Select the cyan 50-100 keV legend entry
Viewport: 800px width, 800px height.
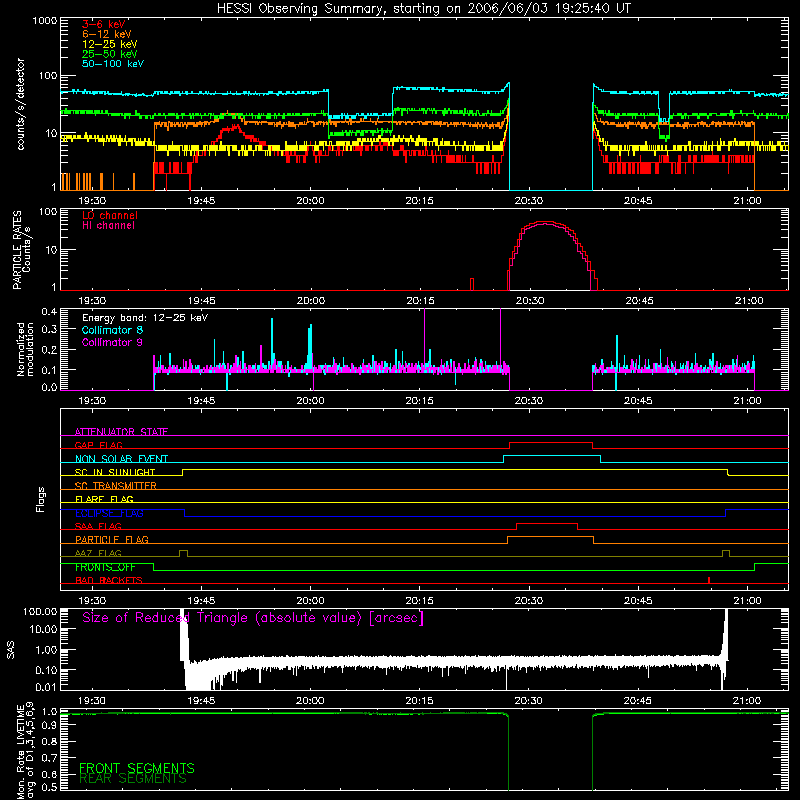click(x=113, y=64)
